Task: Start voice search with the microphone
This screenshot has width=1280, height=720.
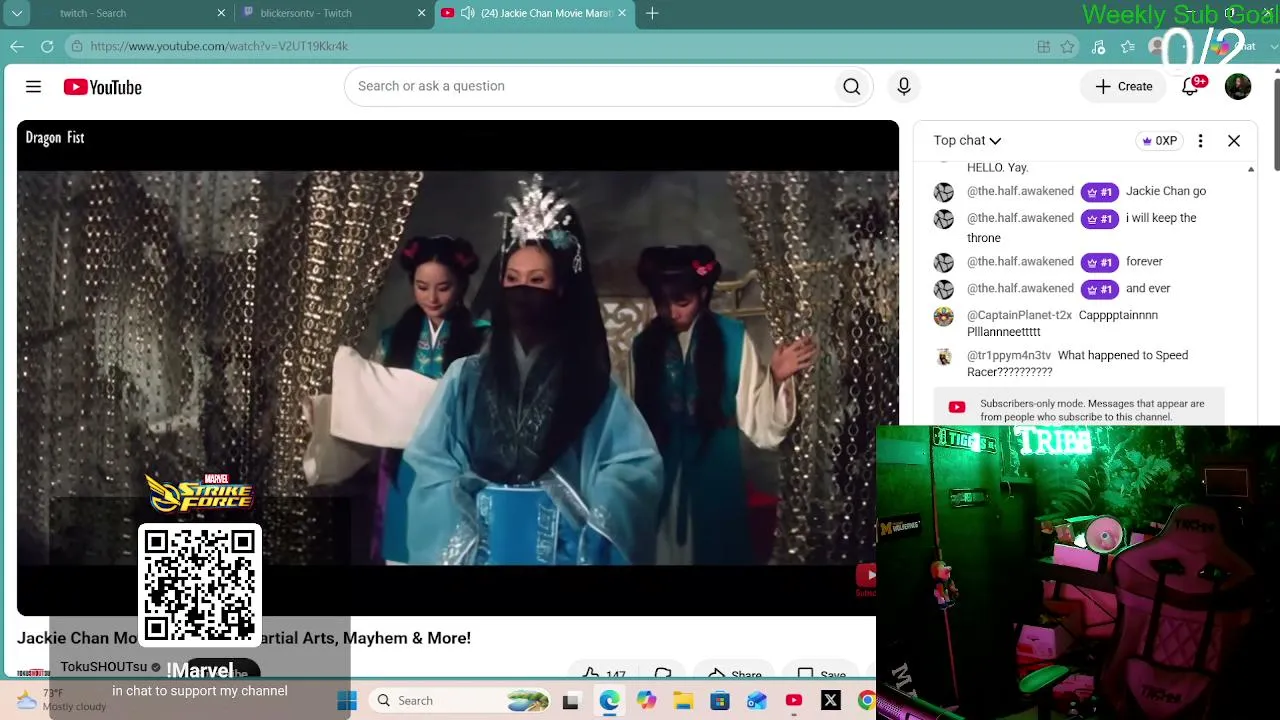Action: tap(904, 87)
